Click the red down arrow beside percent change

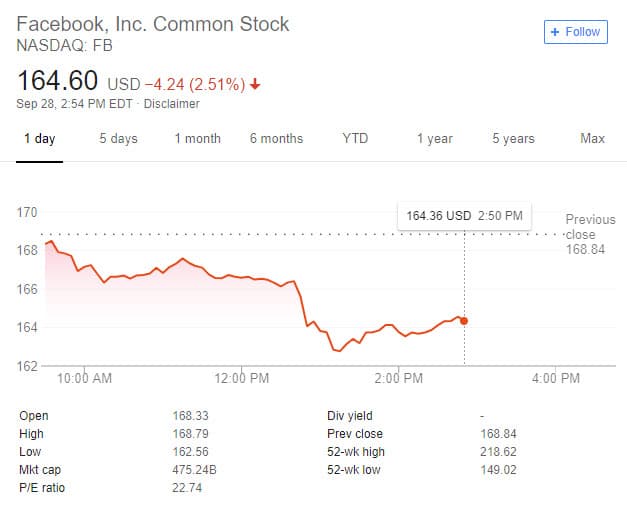pyautogui.click(x=255, y=85)
